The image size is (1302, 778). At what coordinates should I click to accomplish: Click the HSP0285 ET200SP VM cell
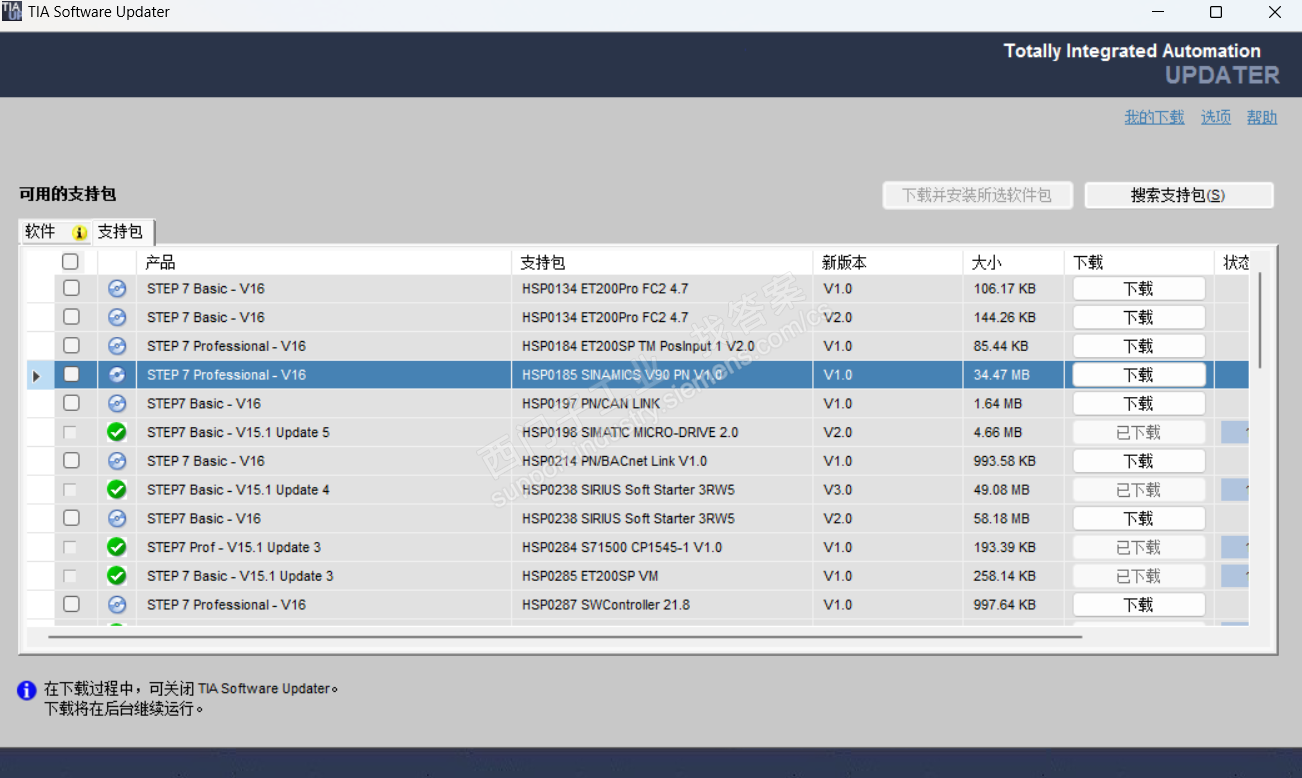pos(662,576)
